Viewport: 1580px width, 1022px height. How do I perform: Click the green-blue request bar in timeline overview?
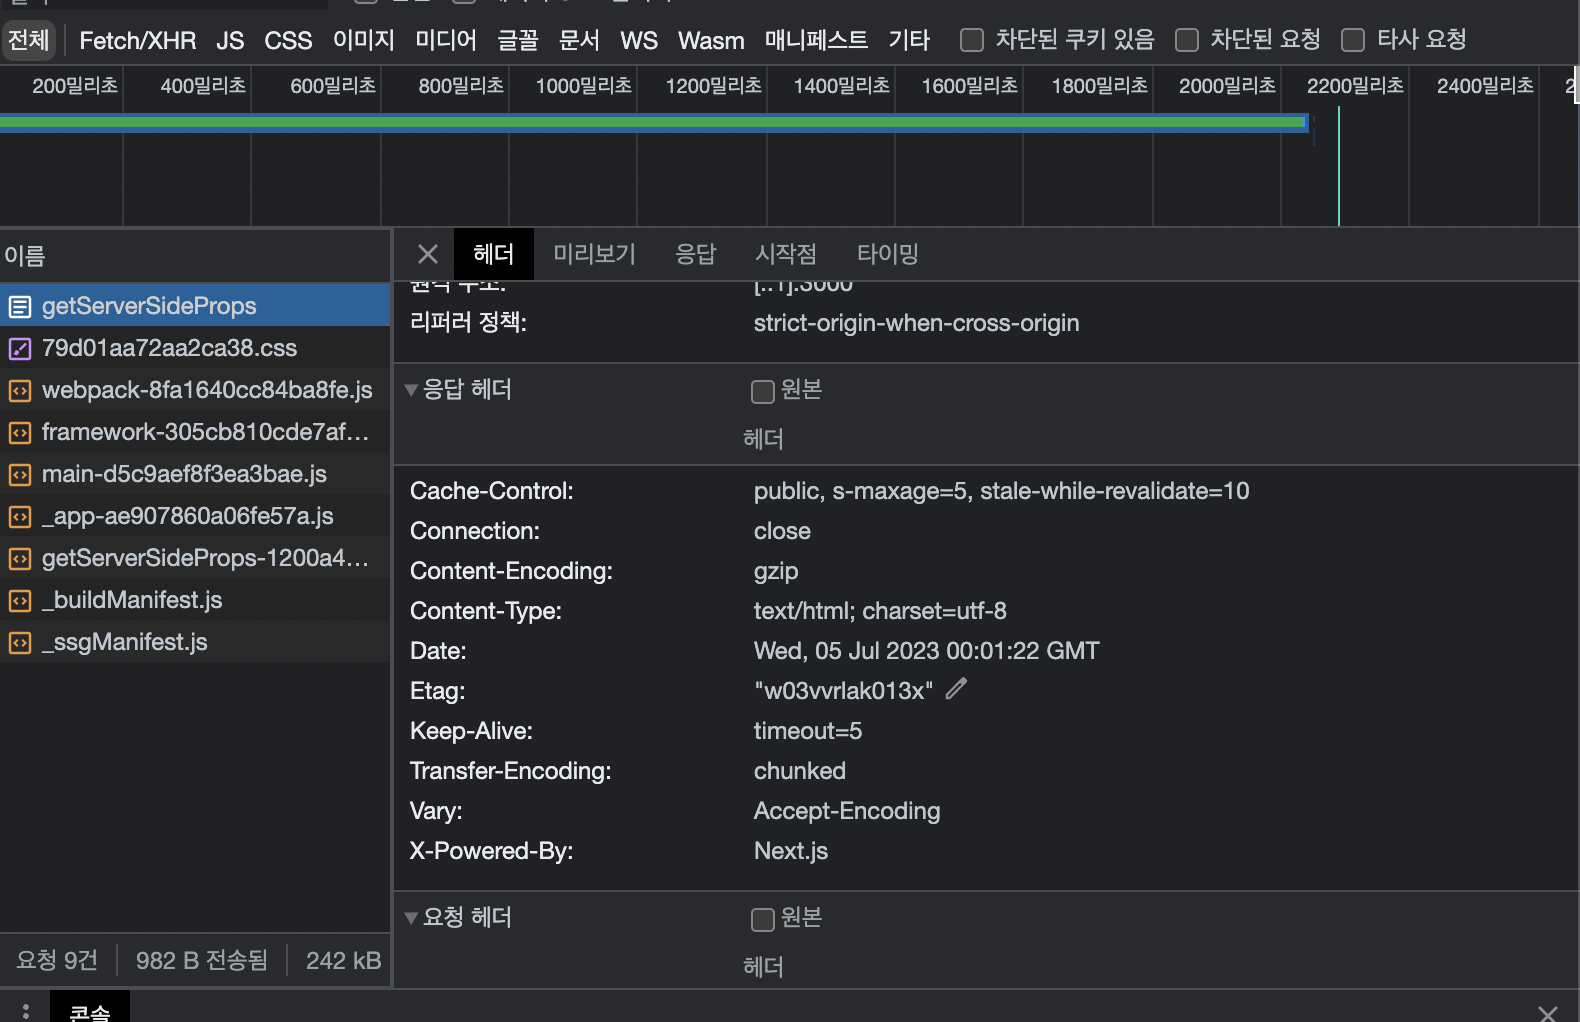tap(654, 122)
